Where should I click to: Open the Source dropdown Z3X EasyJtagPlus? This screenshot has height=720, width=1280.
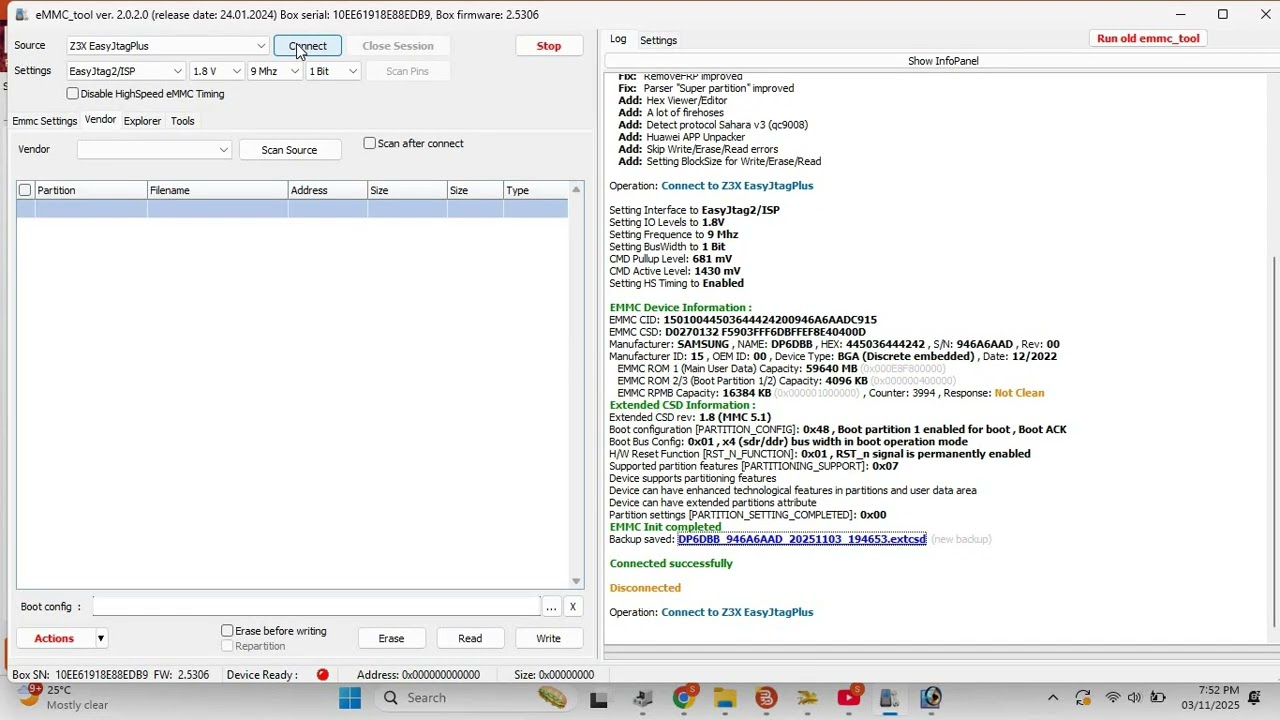[167, 46]
